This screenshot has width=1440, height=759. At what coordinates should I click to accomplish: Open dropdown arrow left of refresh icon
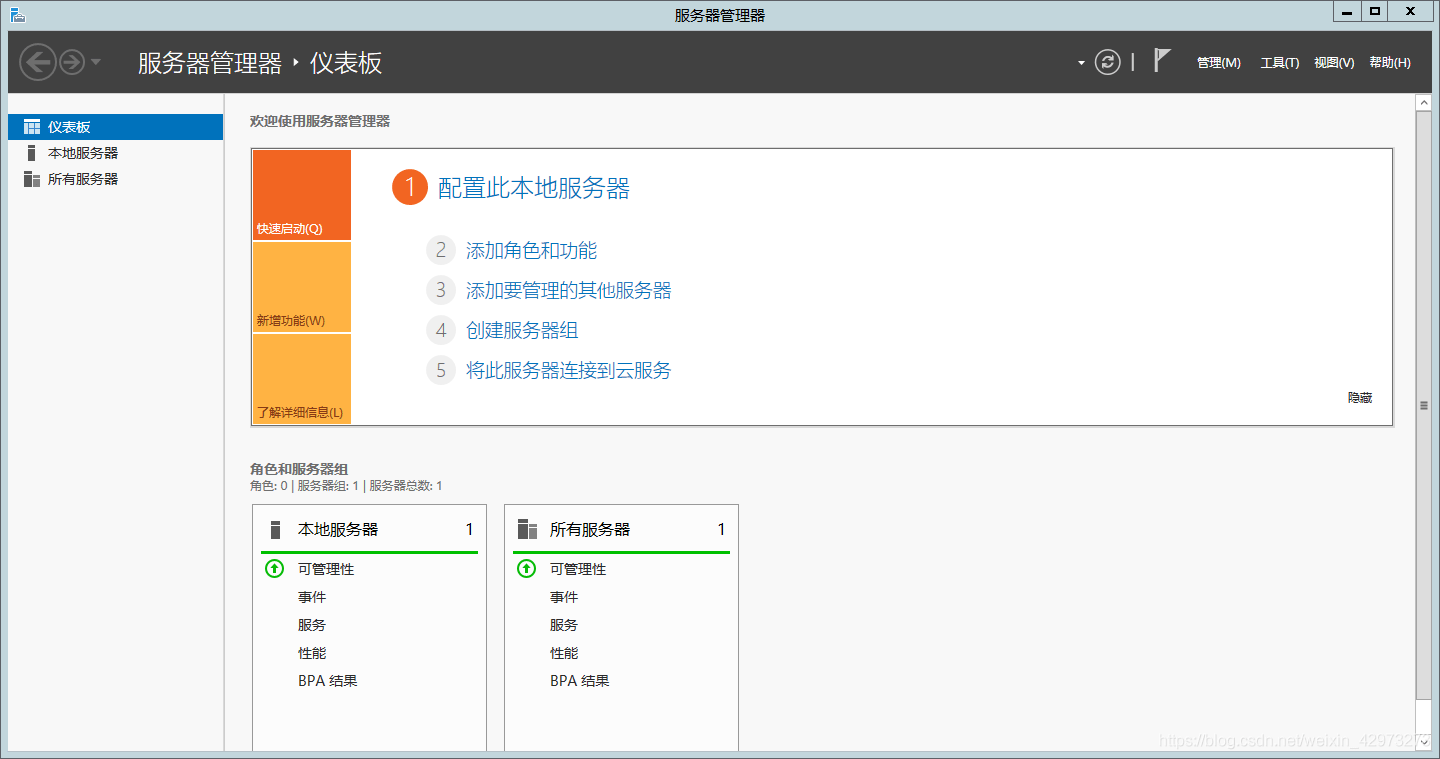(1081, 63)
